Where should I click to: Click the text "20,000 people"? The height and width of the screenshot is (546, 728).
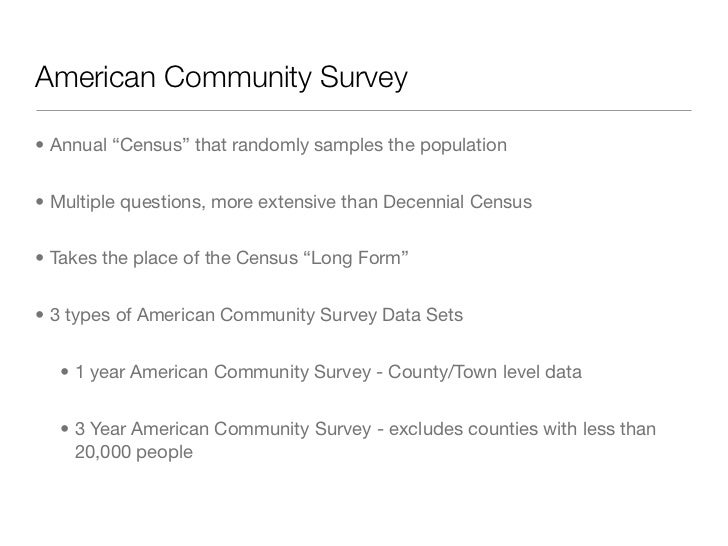134,452
